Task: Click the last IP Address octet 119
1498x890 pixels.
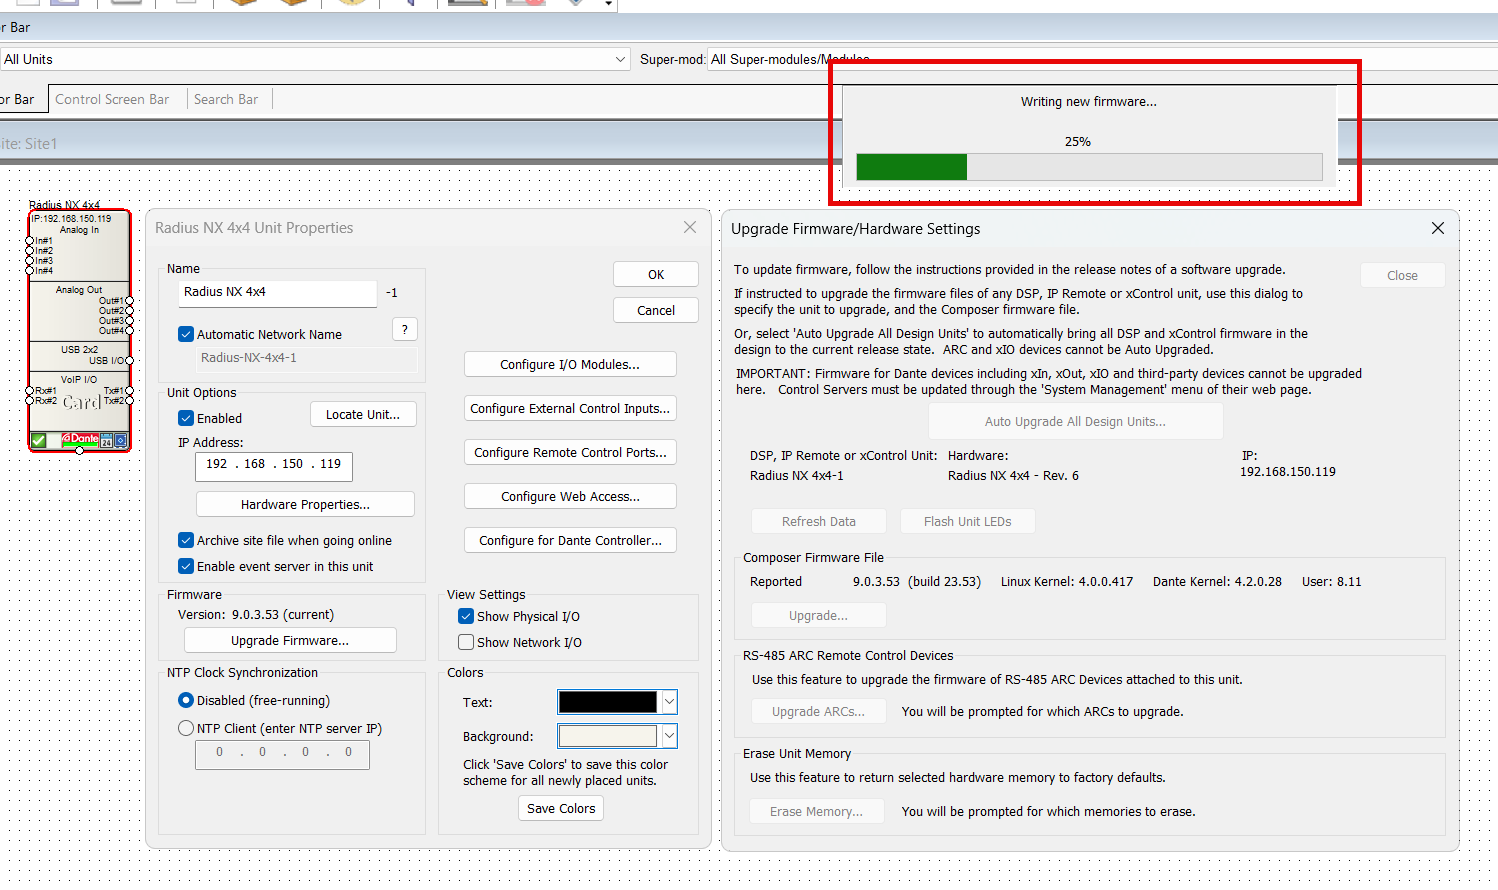Action: pyautogui.click(x=331, y=464)
